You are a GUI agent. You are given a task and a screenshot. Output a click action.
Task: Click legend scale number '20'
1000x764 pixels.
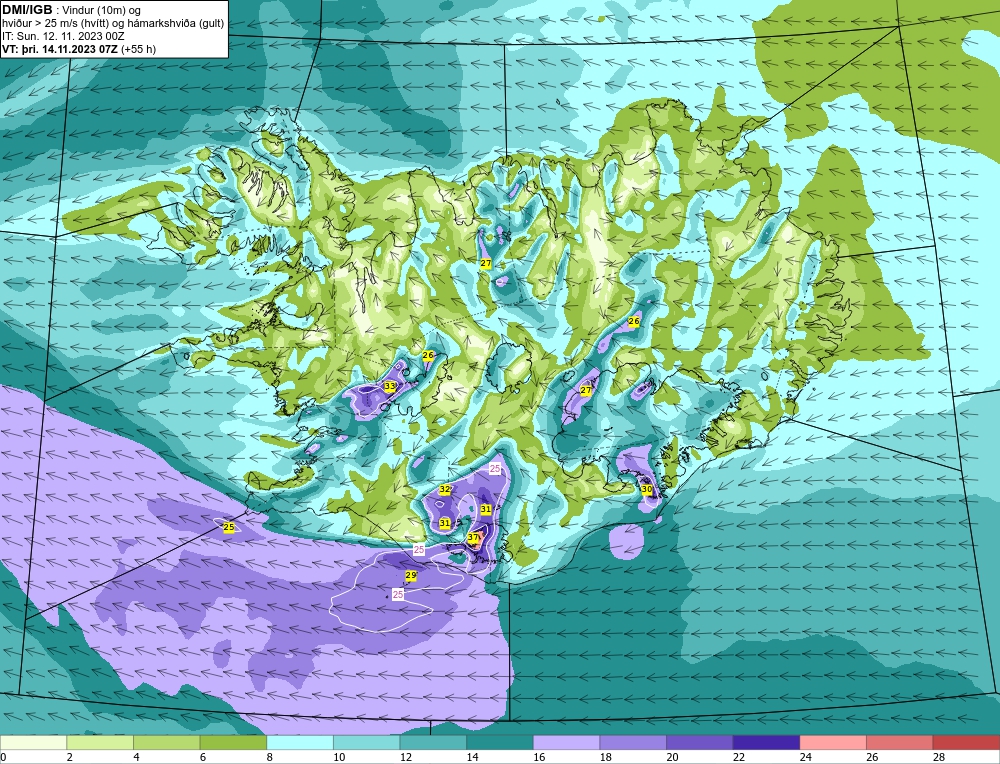click(672, 757)
